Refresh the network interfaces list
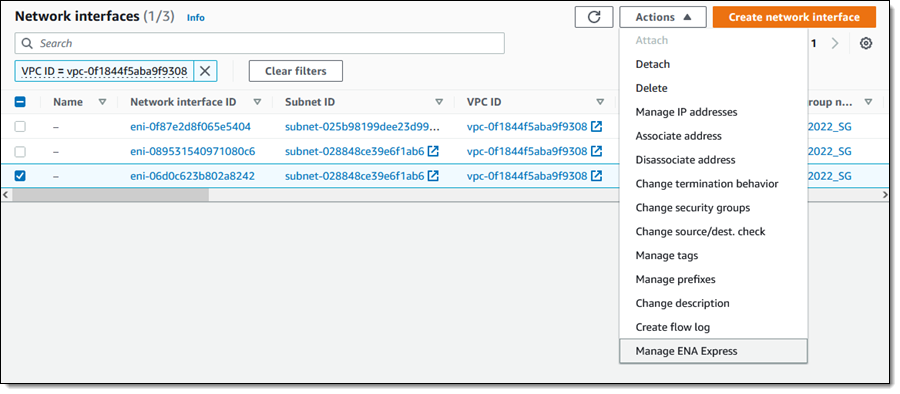900x394 pixels. coord(594,17)
